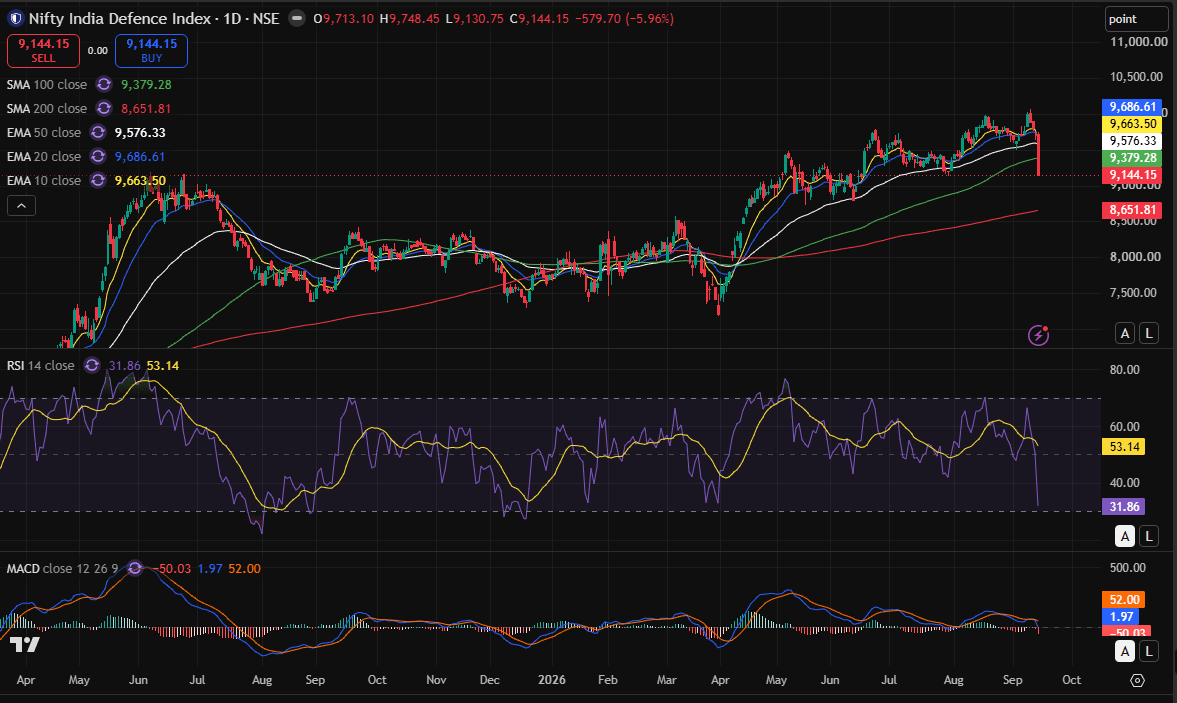Click the 11,000.00 level on the price scale

(1139, 42)
